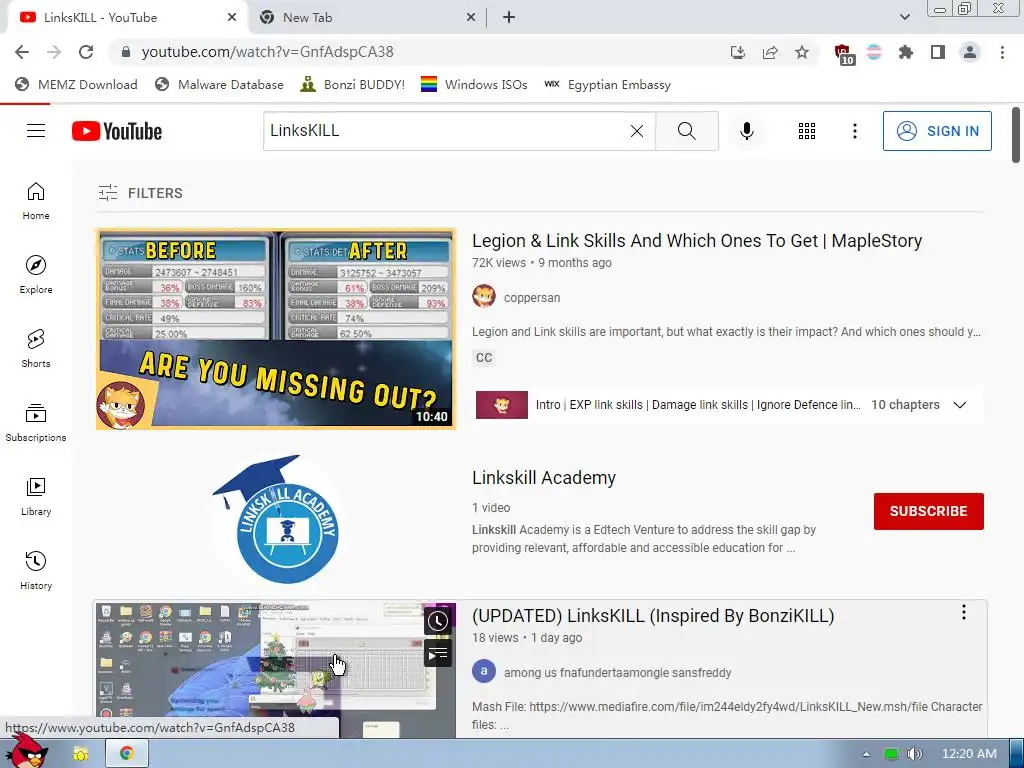The image size is (1024, 768).
Task: Close the LinksKILL - YouTube tab
Action: 232,18
